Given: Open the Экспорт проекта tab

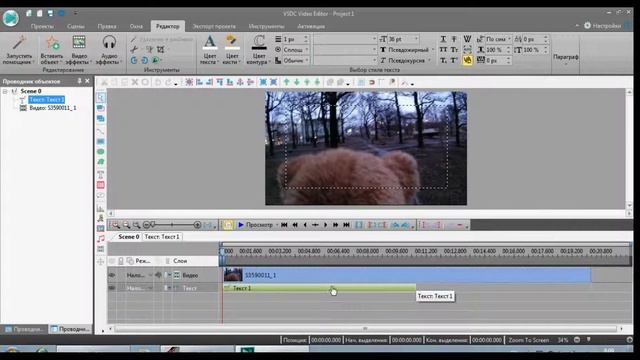Looking at the screenshot, I should click(214, 26).
